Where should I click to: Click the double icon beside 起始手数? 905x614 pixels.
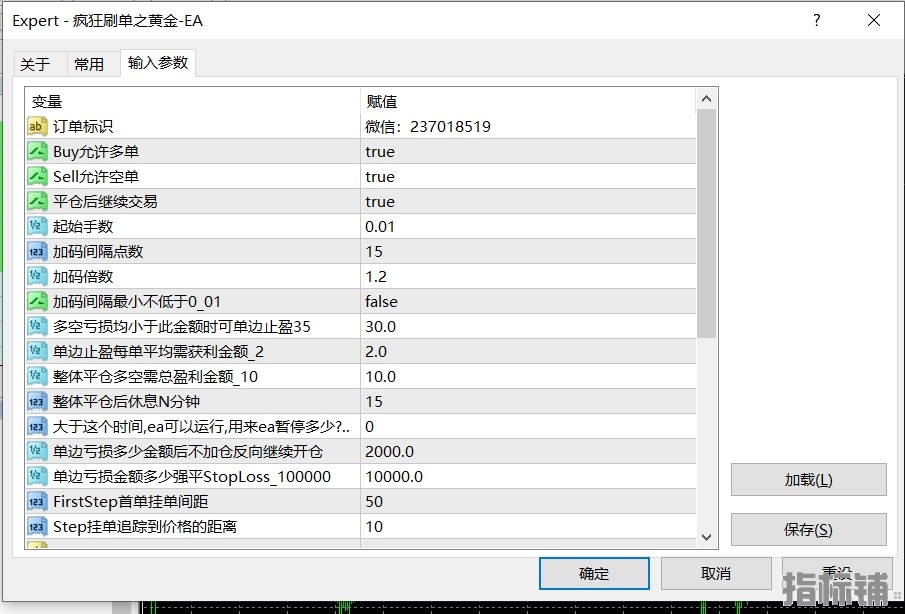point(37,226)
